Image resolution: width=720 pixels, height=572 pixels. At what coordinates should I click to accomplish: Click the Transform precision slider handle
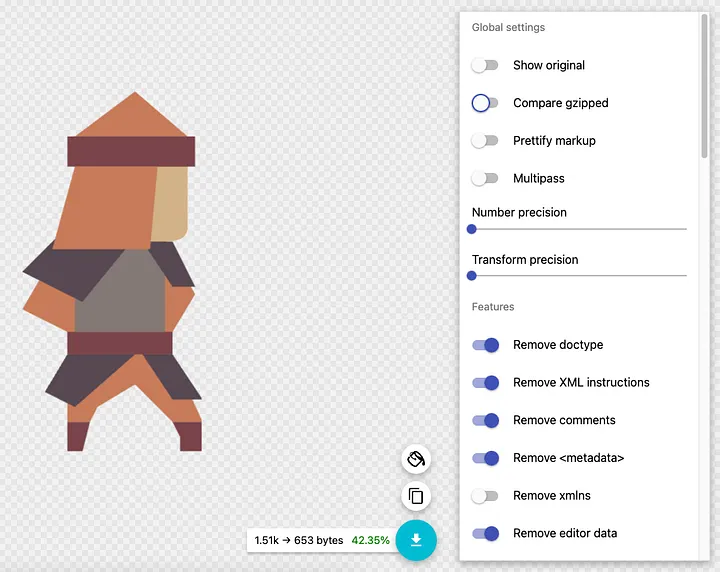(472, 276)
